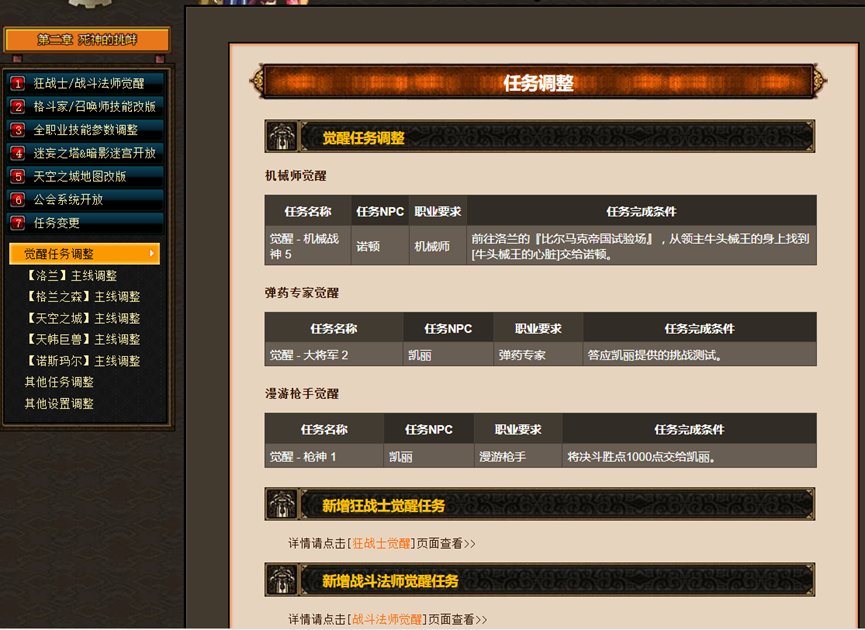Click the icon beside 觉醒任务调整 section header
The width and height of the screenshot is (865, 630).
coord(281,136)
